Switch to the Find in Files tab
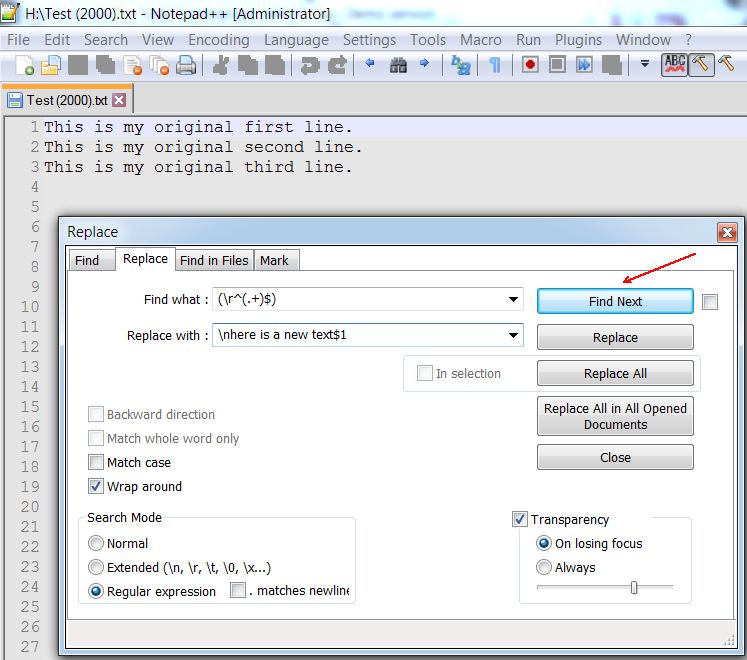Image resolution: width=747 pixels, height=660 pixels. [x=214, y=260]
